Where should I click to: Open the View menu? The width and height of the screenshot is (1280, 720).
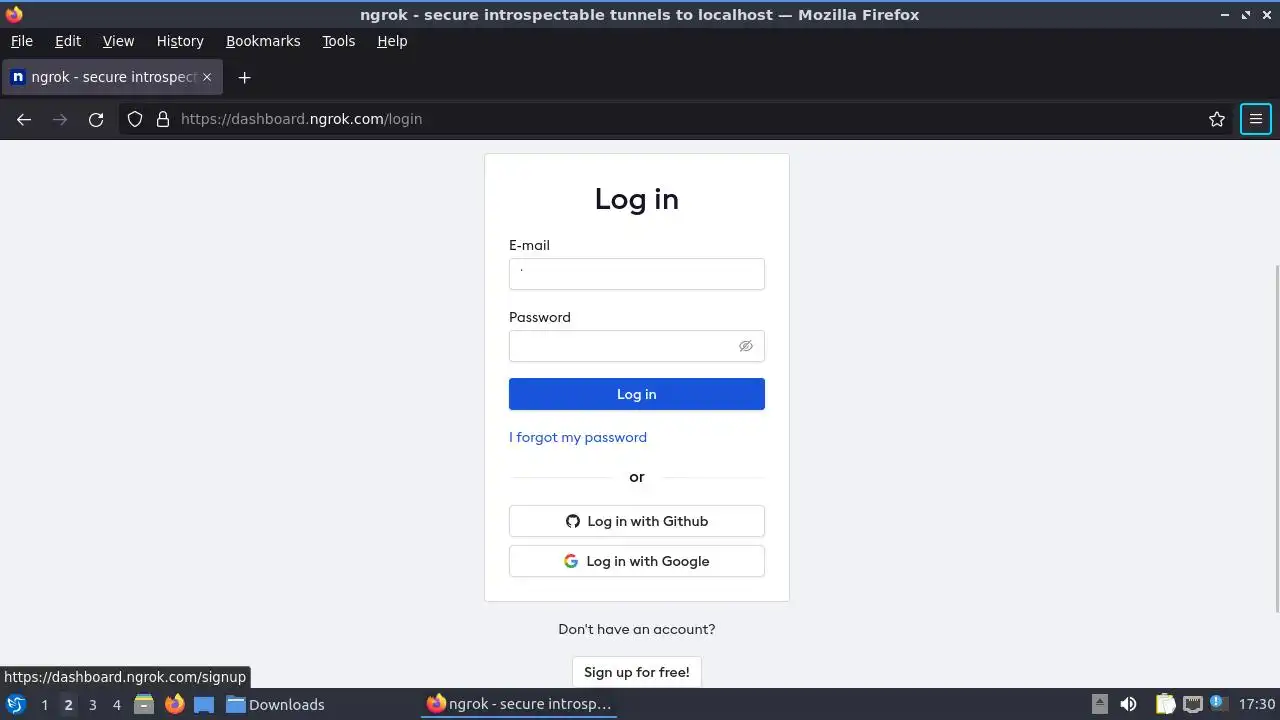click(x=118, y=41)
